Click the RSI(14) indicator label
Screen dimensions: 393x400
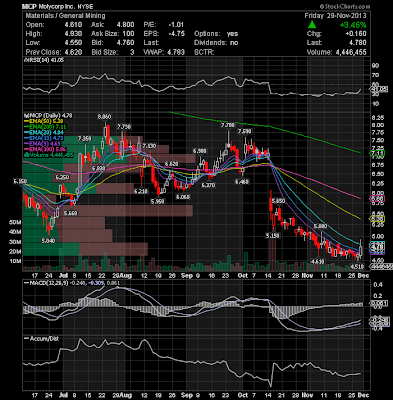point(44,60)
